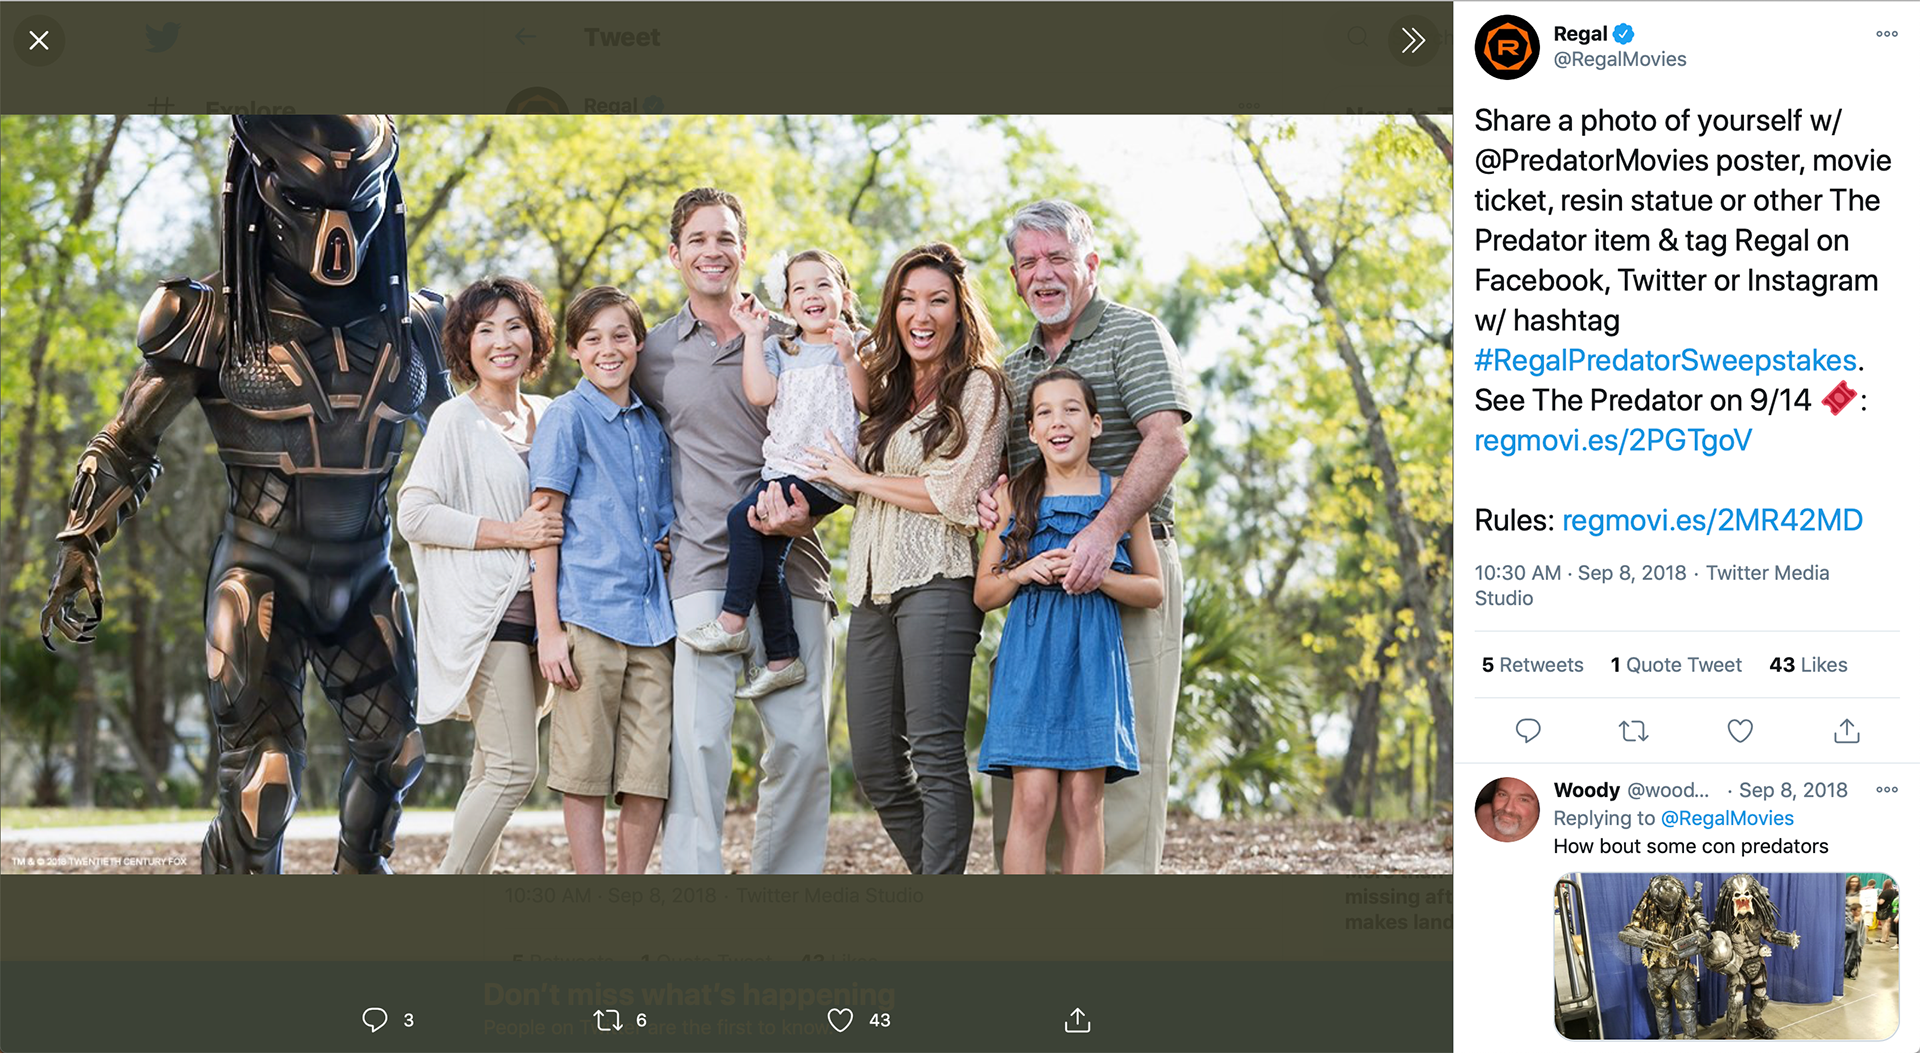Click reply icon below the photo
Screen dimensions: 1920x1053
(x=375, y=1020)
